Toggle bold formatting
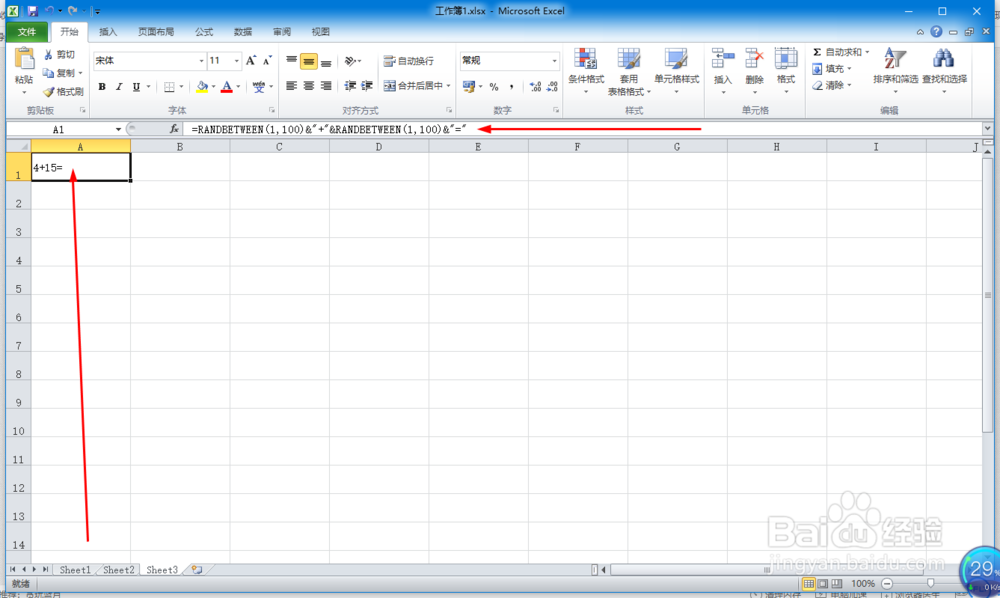 click(x=101, y=87)
